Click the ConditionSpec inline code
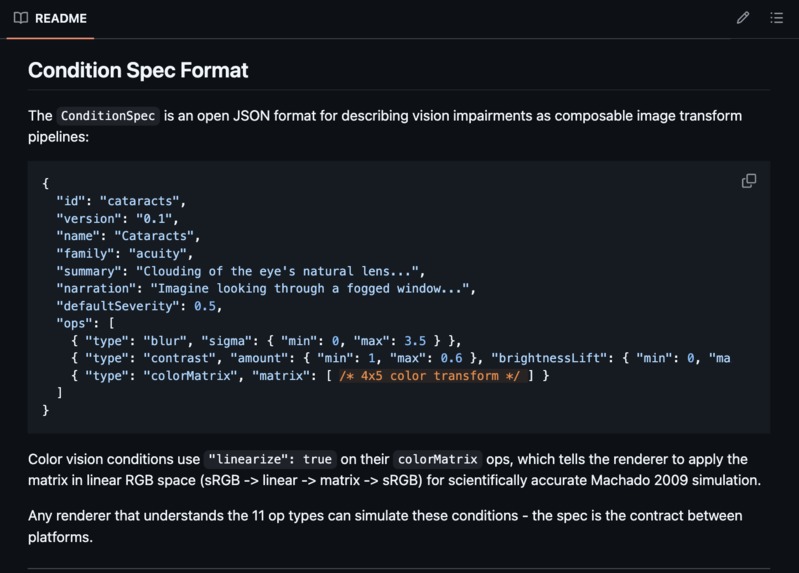Image resolution: width=799 pixels, height=573 pixels. (108, 116)
